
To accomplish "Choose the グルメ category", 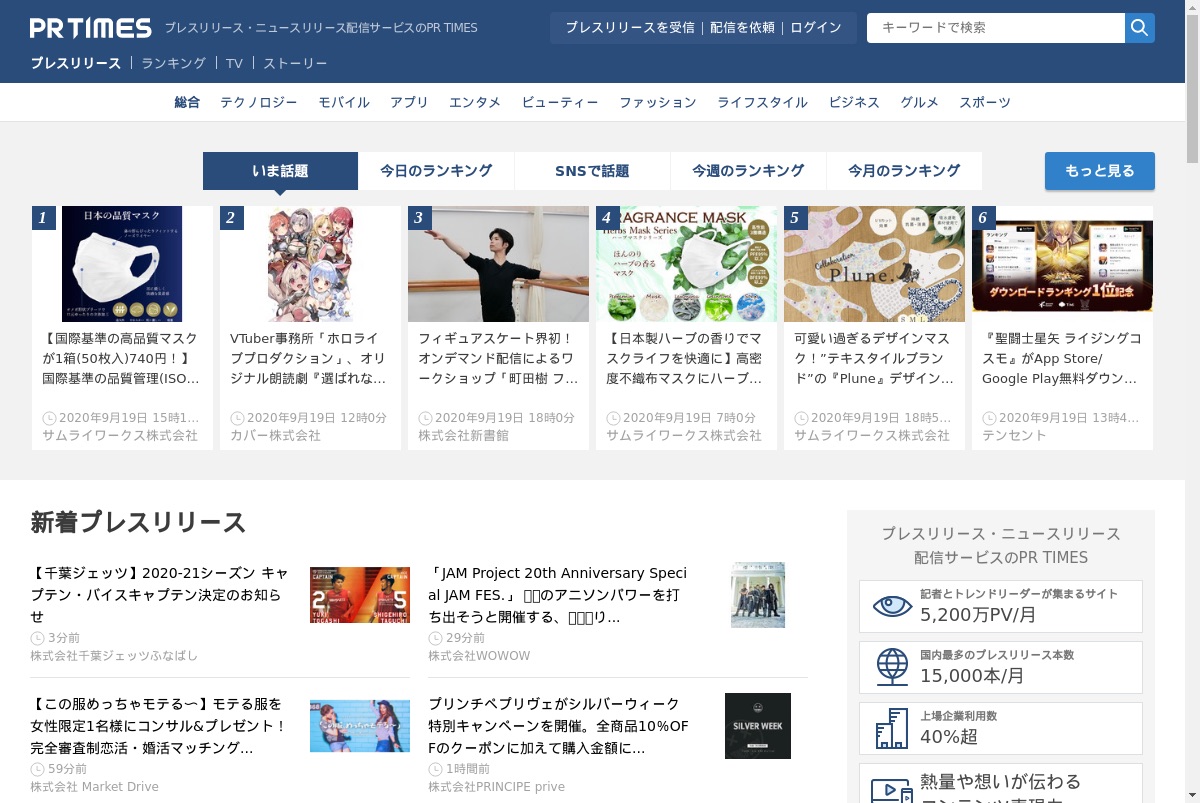I will (919, 102).
